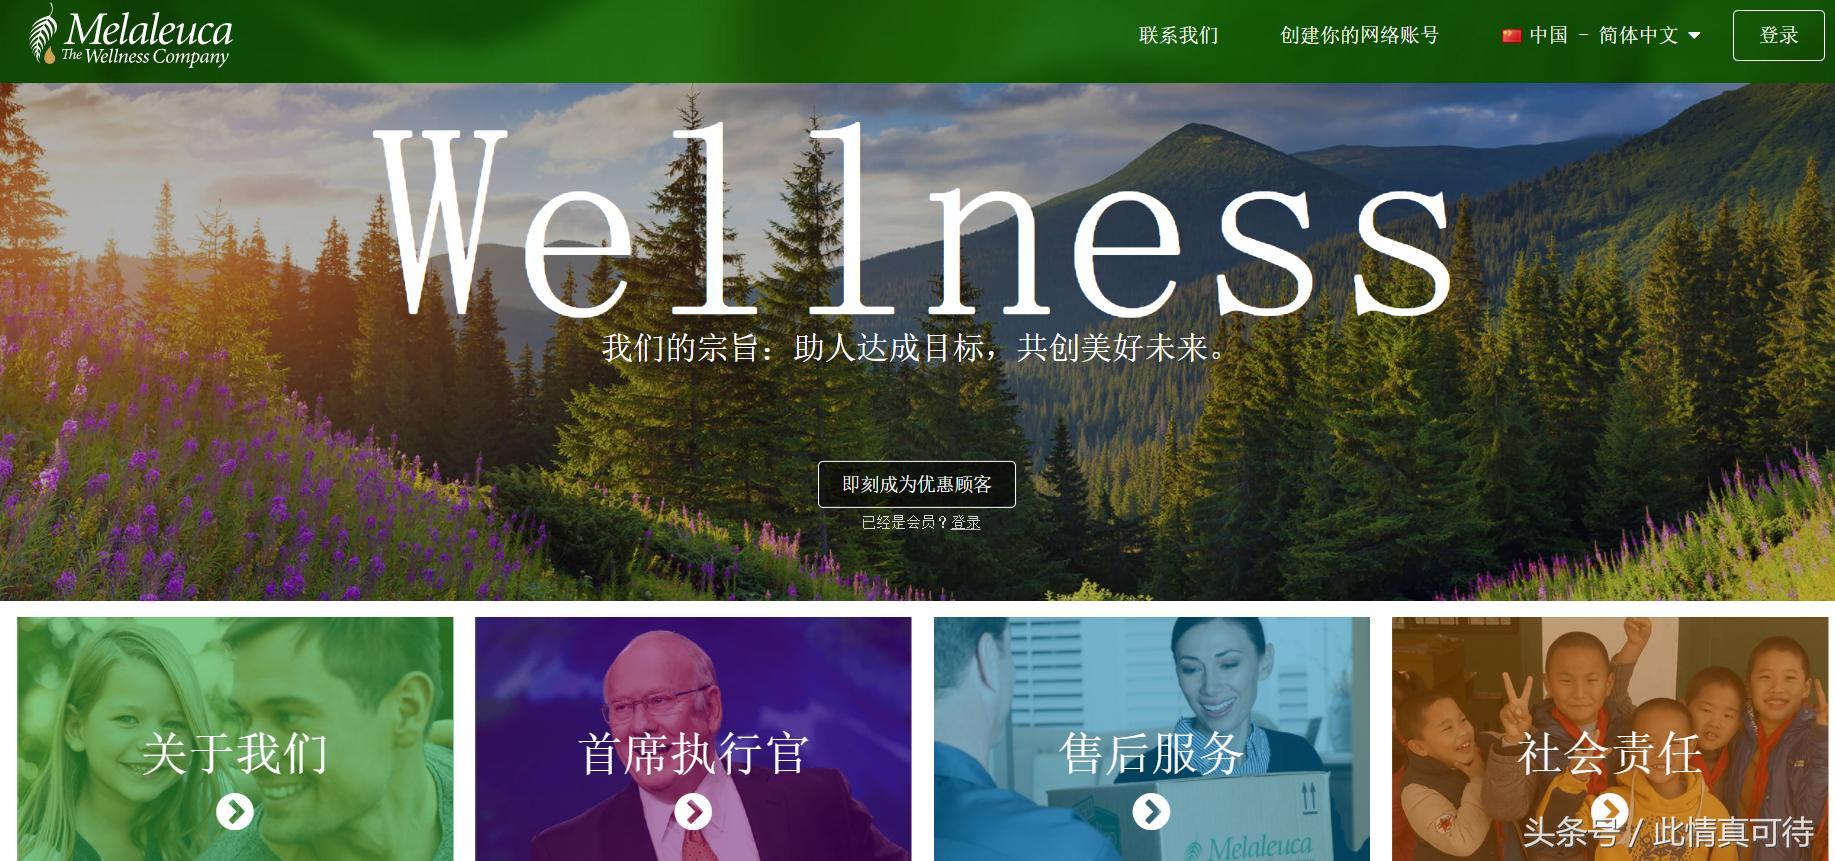
Task: Click the 登录 button in the header
Action: pos(1778,35)
